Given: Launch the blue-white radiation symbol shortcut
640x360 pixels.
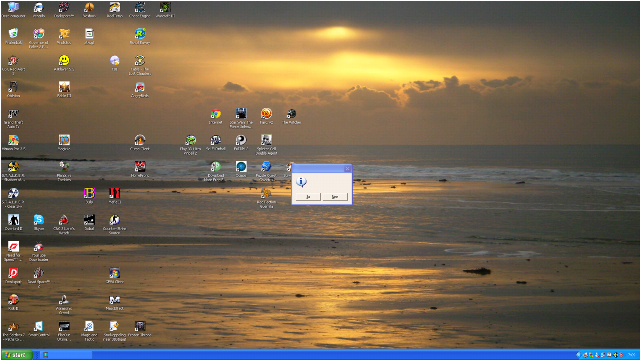Looking at the screenshot, I should point(13,193).
